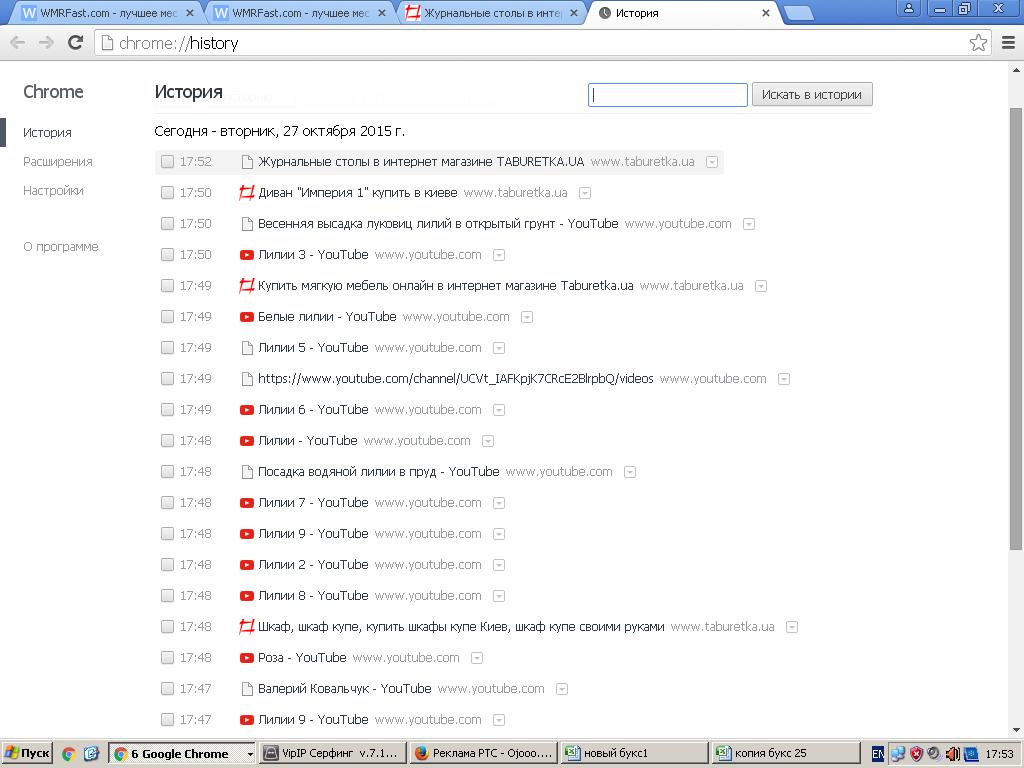
Task: Expand the options arrow for Посадка водяной лилии
Action: [630, 472]
